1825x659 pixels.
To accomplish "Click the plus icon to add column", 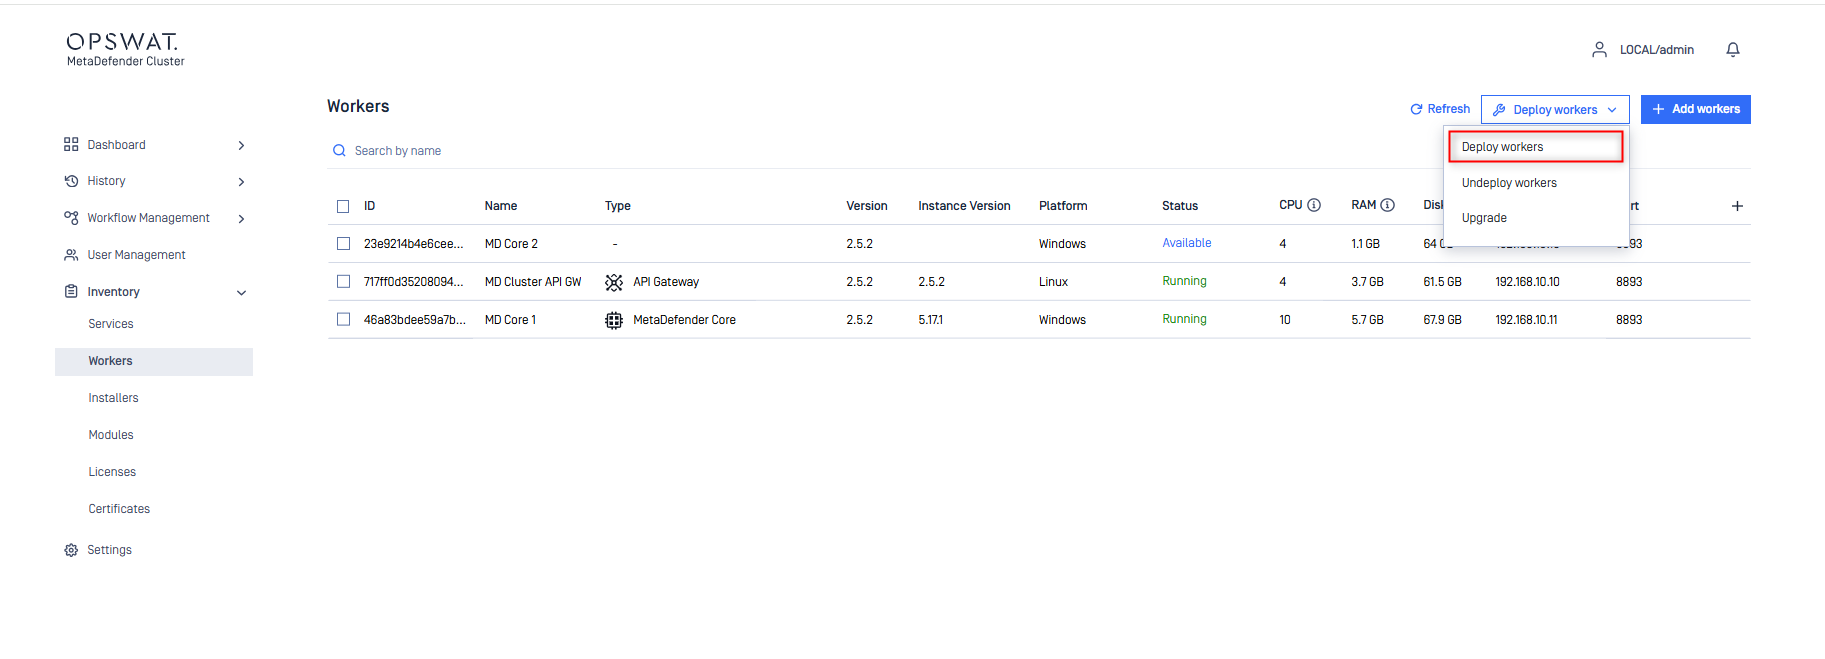I will 1737,206.
